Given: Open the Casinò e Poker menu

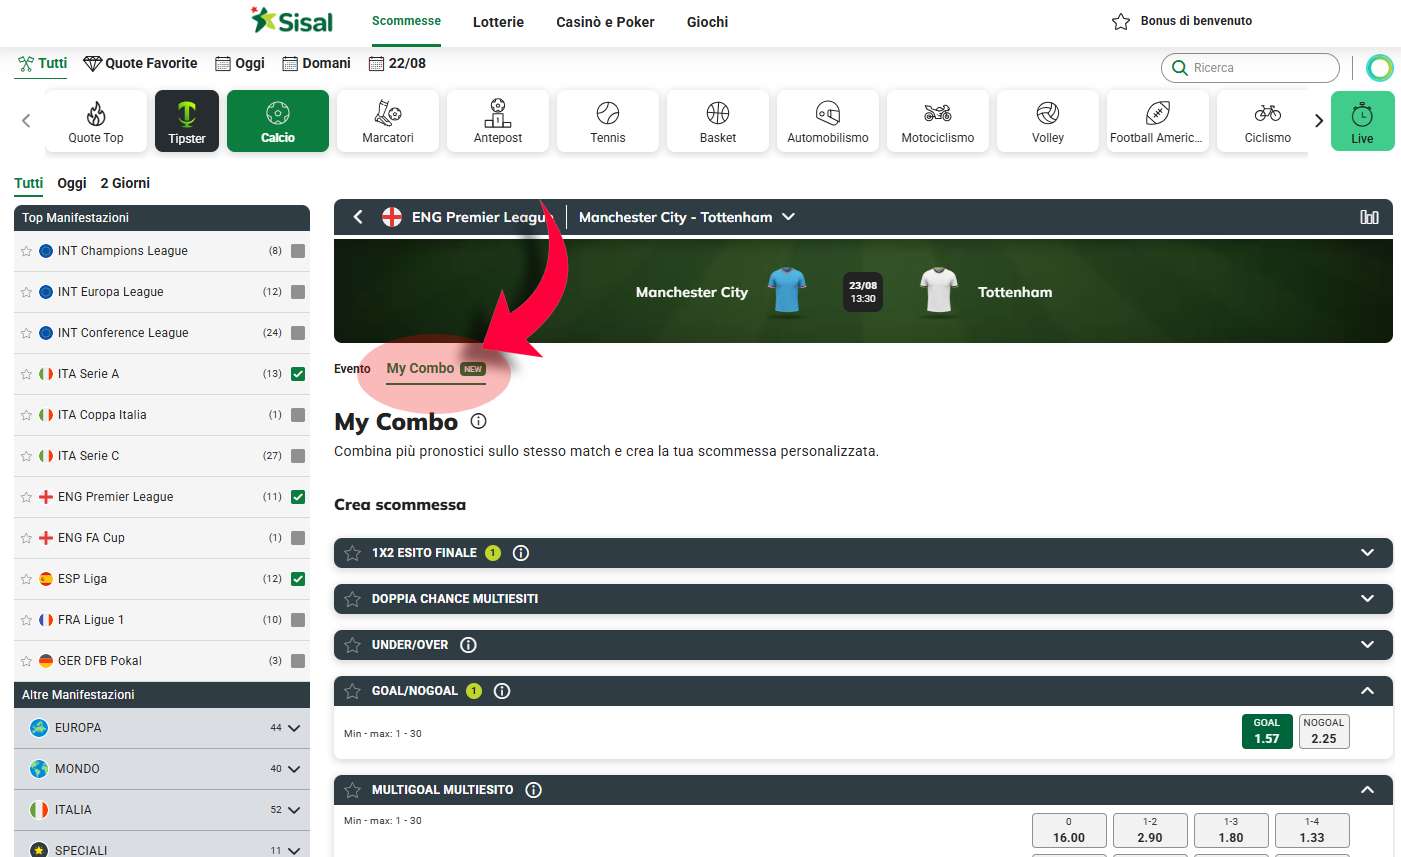Looking at the screenshot, I should tap(605, 22).
